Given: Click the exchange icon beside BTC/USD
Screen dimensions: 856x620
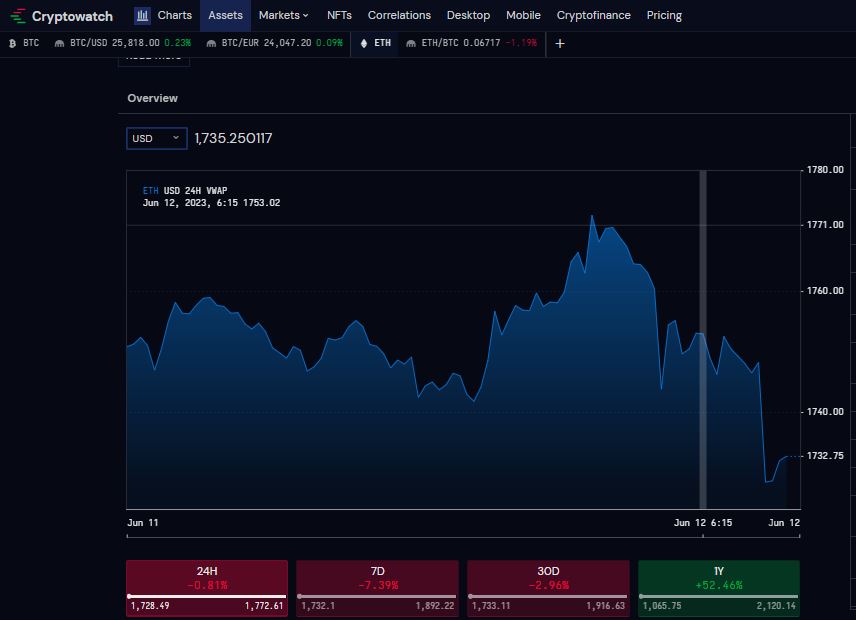Looking at the screenshot, I should tap(60, 43).
